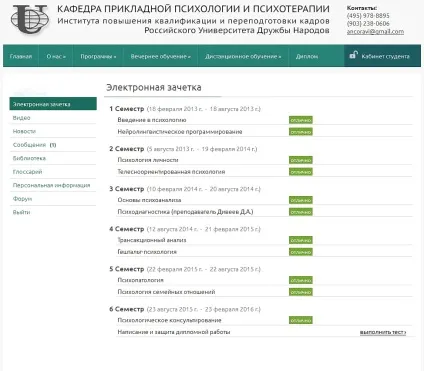The width and height of the screenshot is (424, 371).
Task: Click Кафедра прикладной психологии header title
Action: [193, 9]
